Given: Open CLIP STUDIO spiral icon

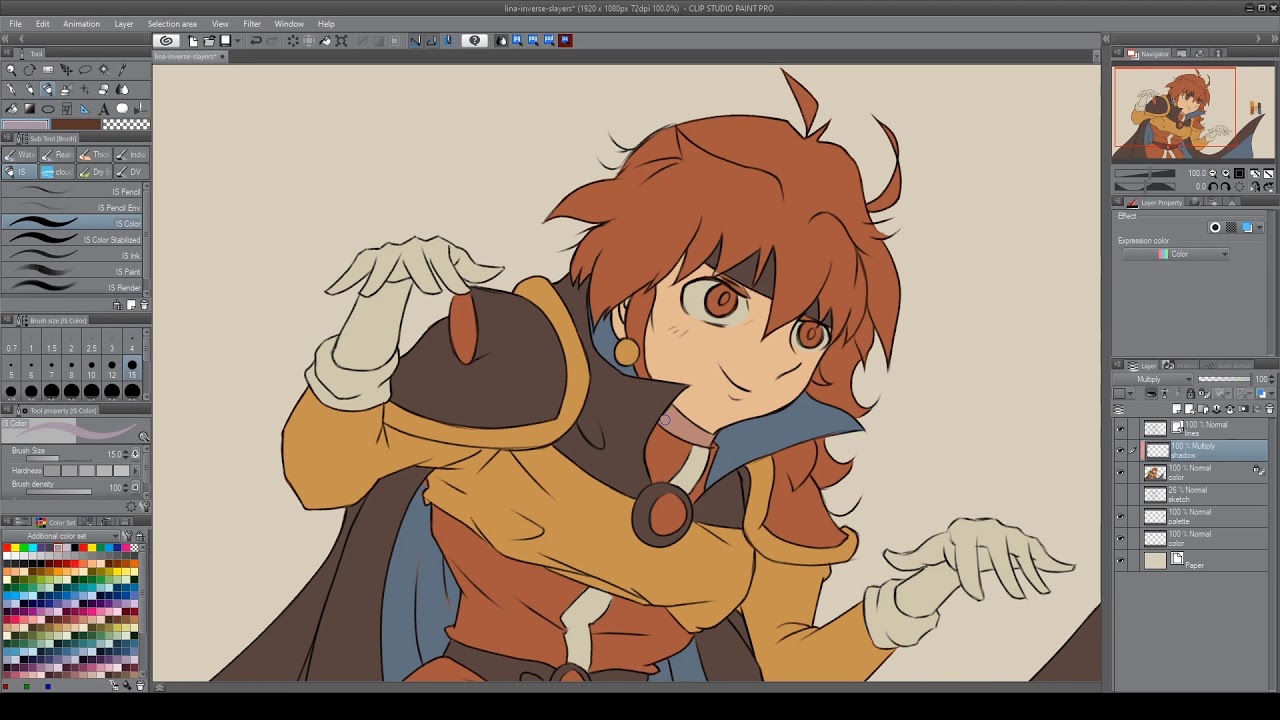Looking at the screenshot, I should point(165,41).
